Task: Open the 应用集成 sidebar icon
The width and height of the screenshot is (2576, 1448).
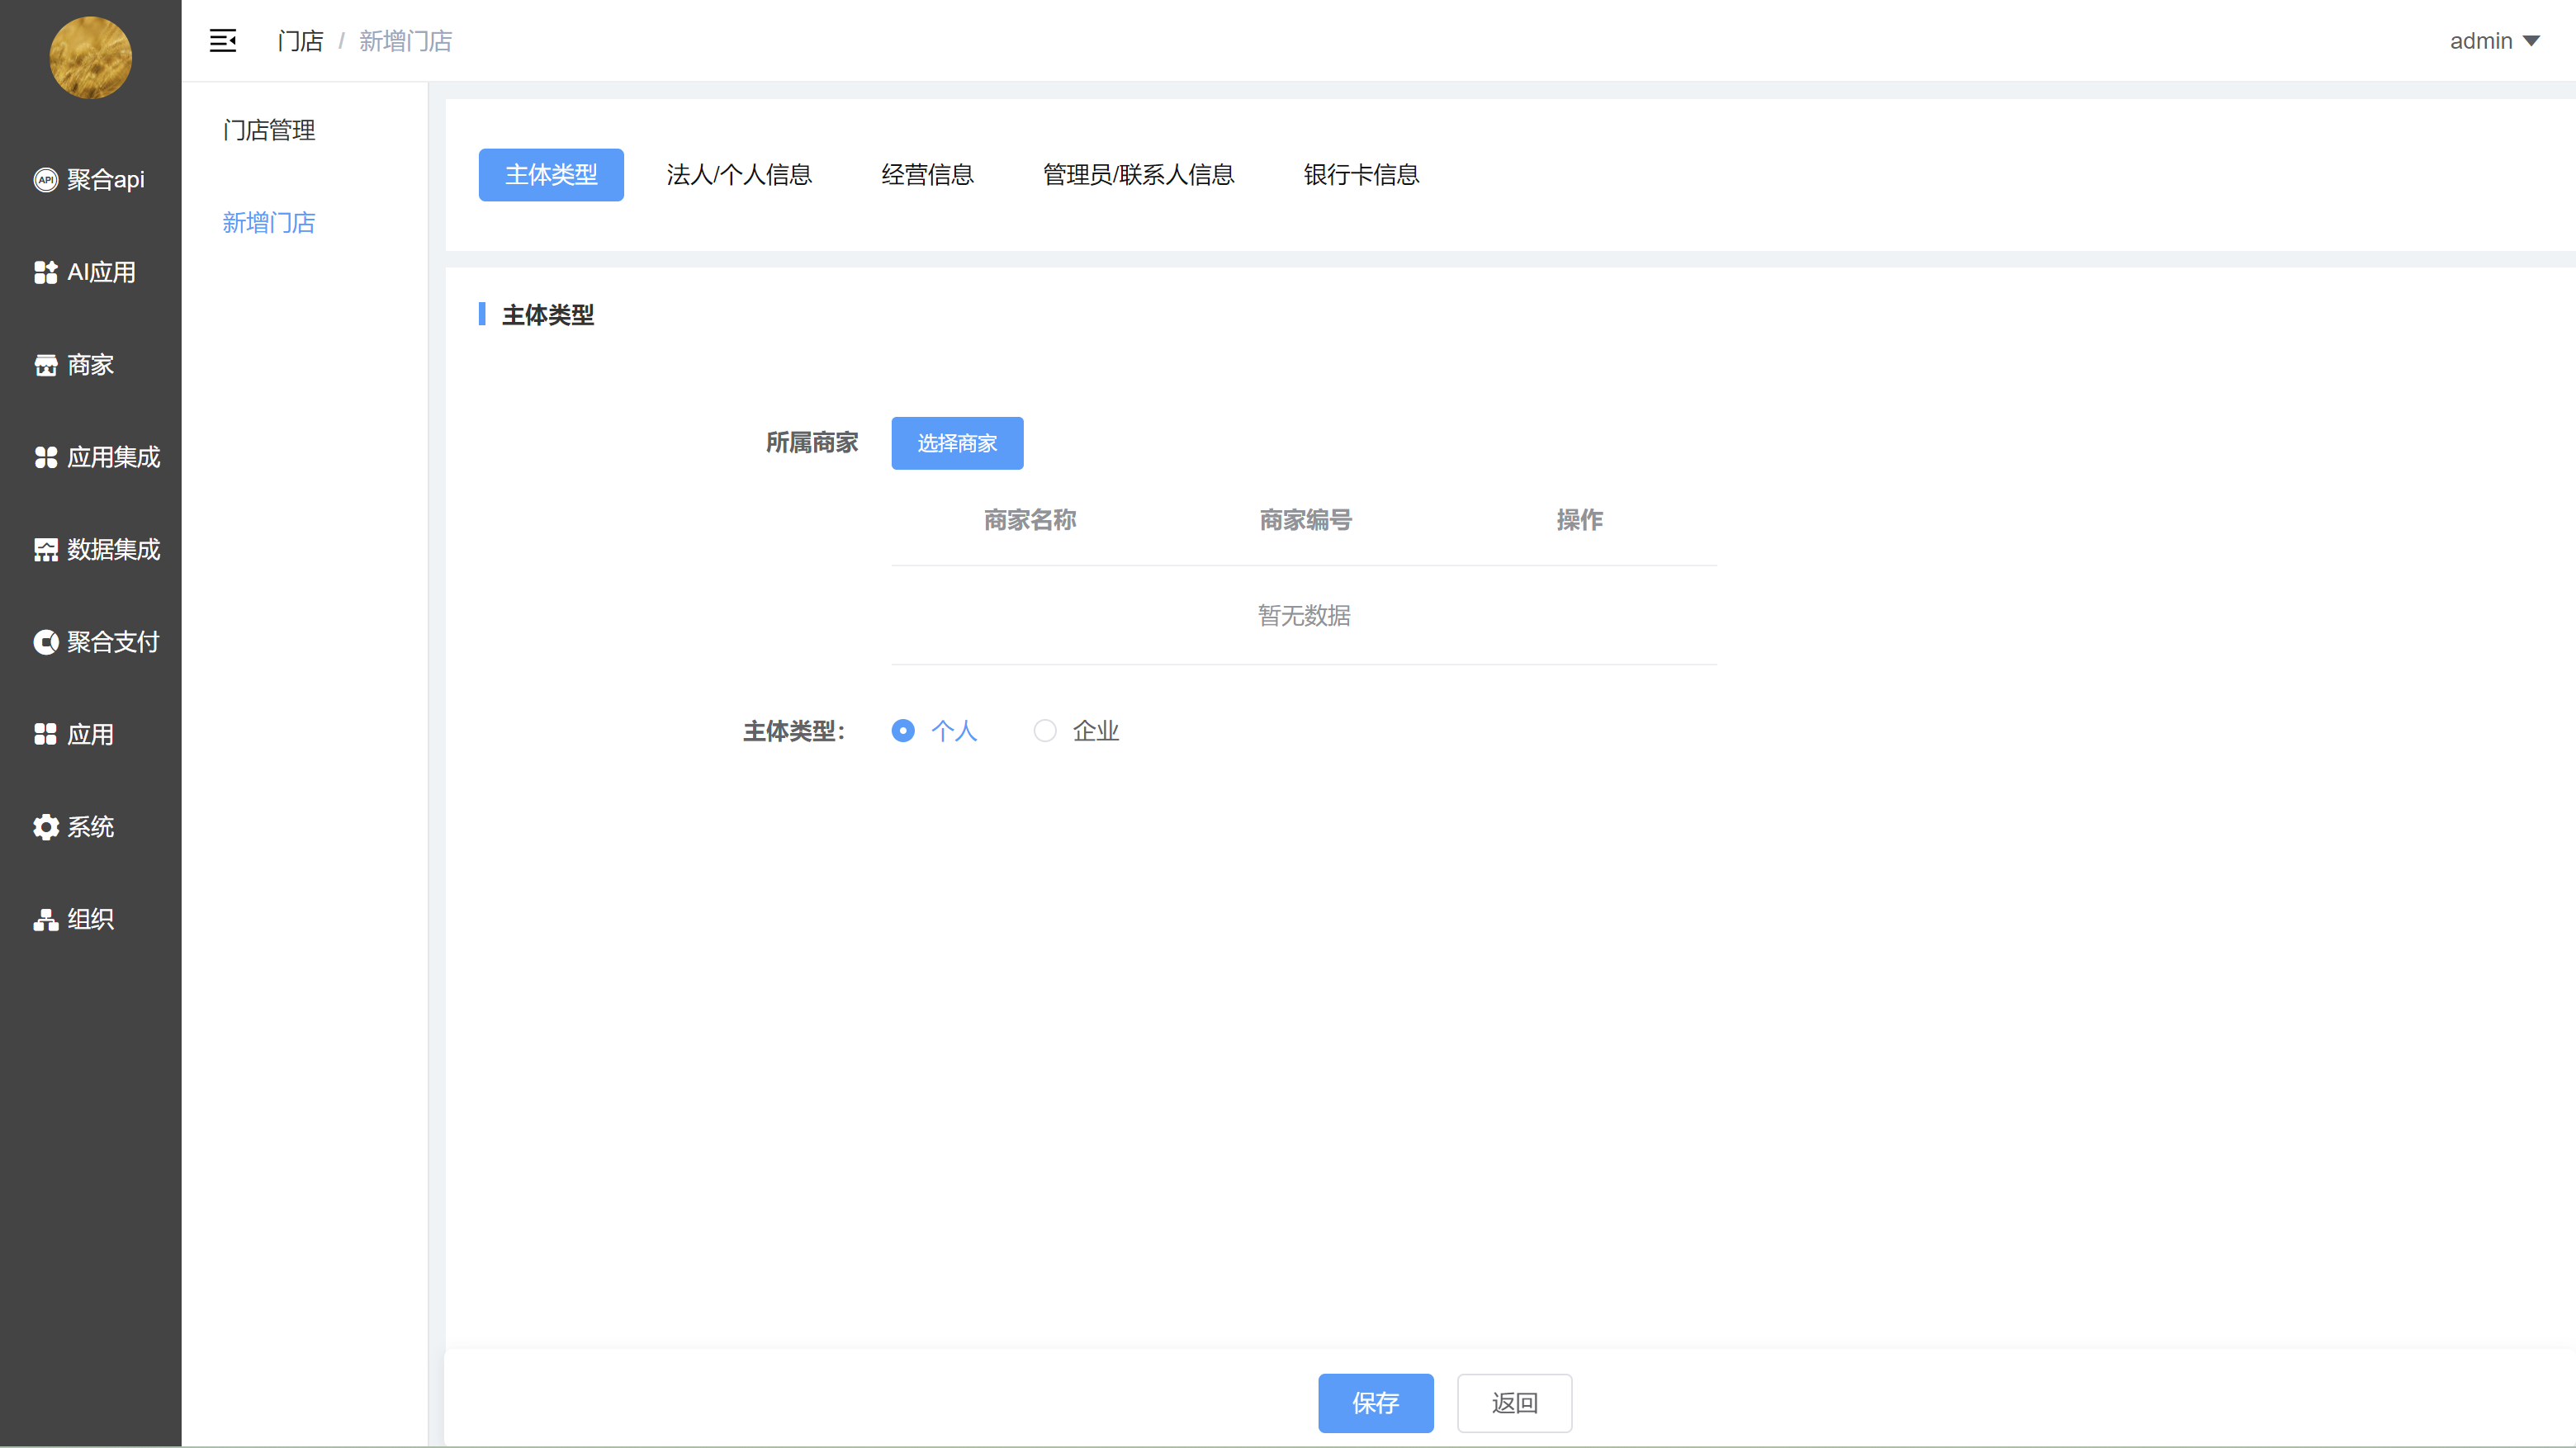Action: point(46,457)
